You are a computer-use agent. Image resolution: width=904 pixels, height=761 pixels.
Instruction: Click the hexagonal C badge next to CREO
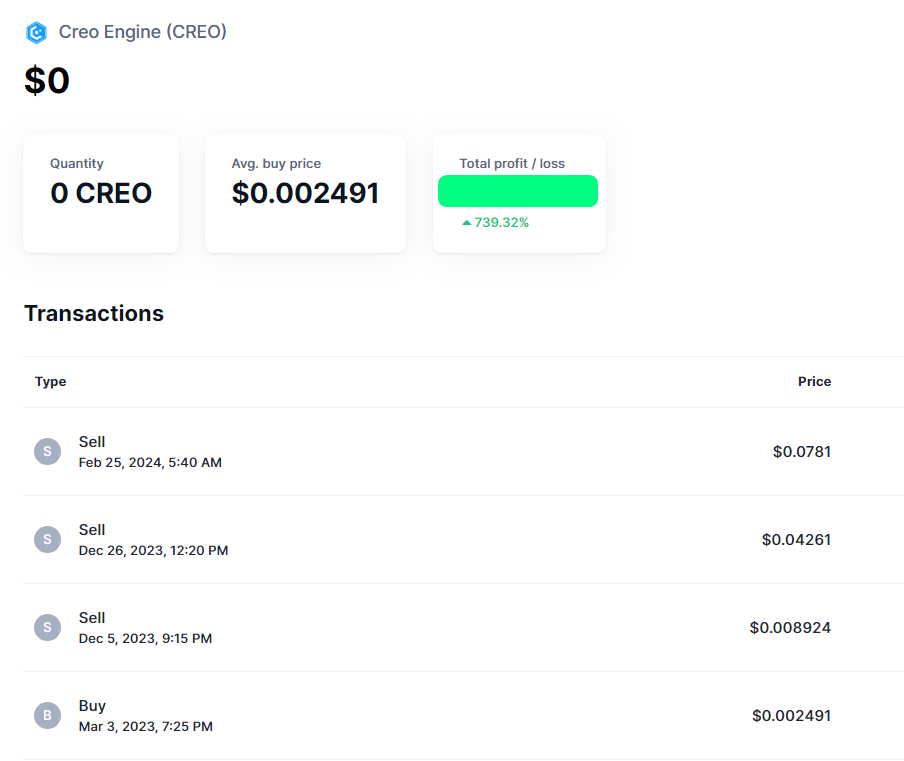36,32
